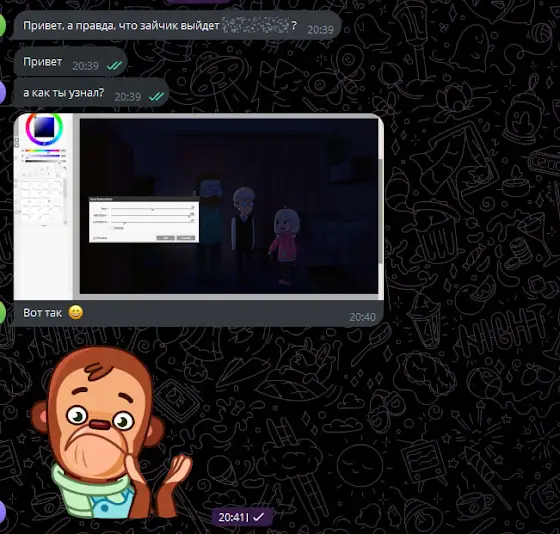
Task: Click double read checkmarks on "а как ты узнал?"
Action: (156, 96)
